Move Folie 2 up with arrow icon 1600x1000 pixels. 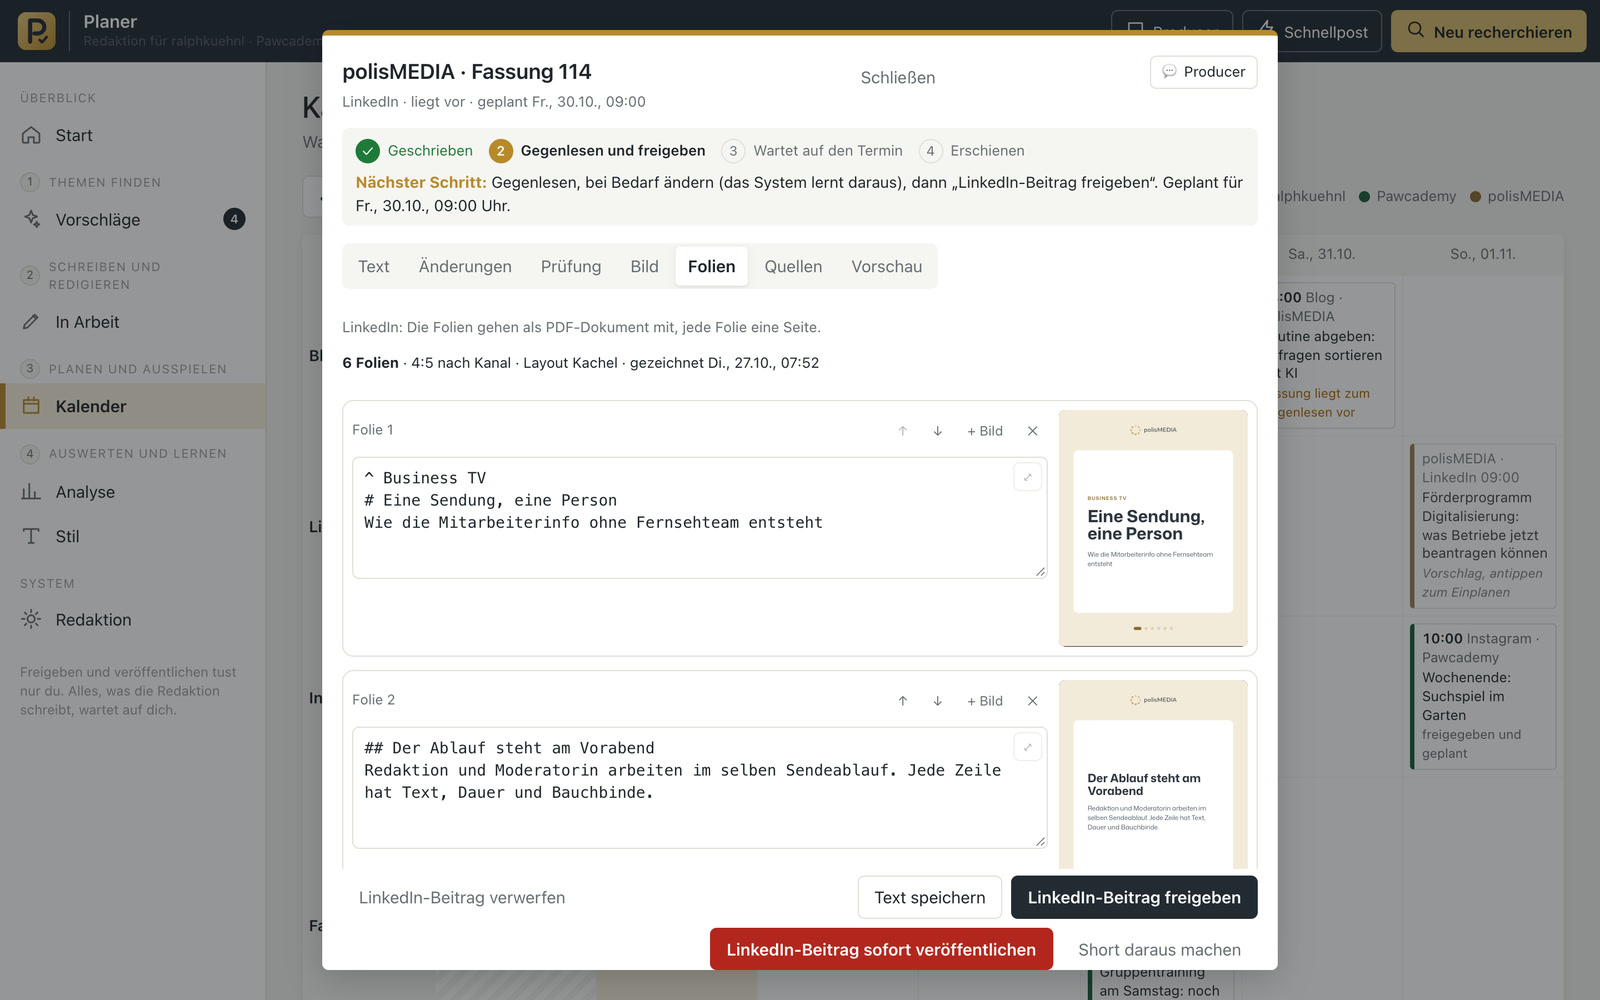click(902, 701)
